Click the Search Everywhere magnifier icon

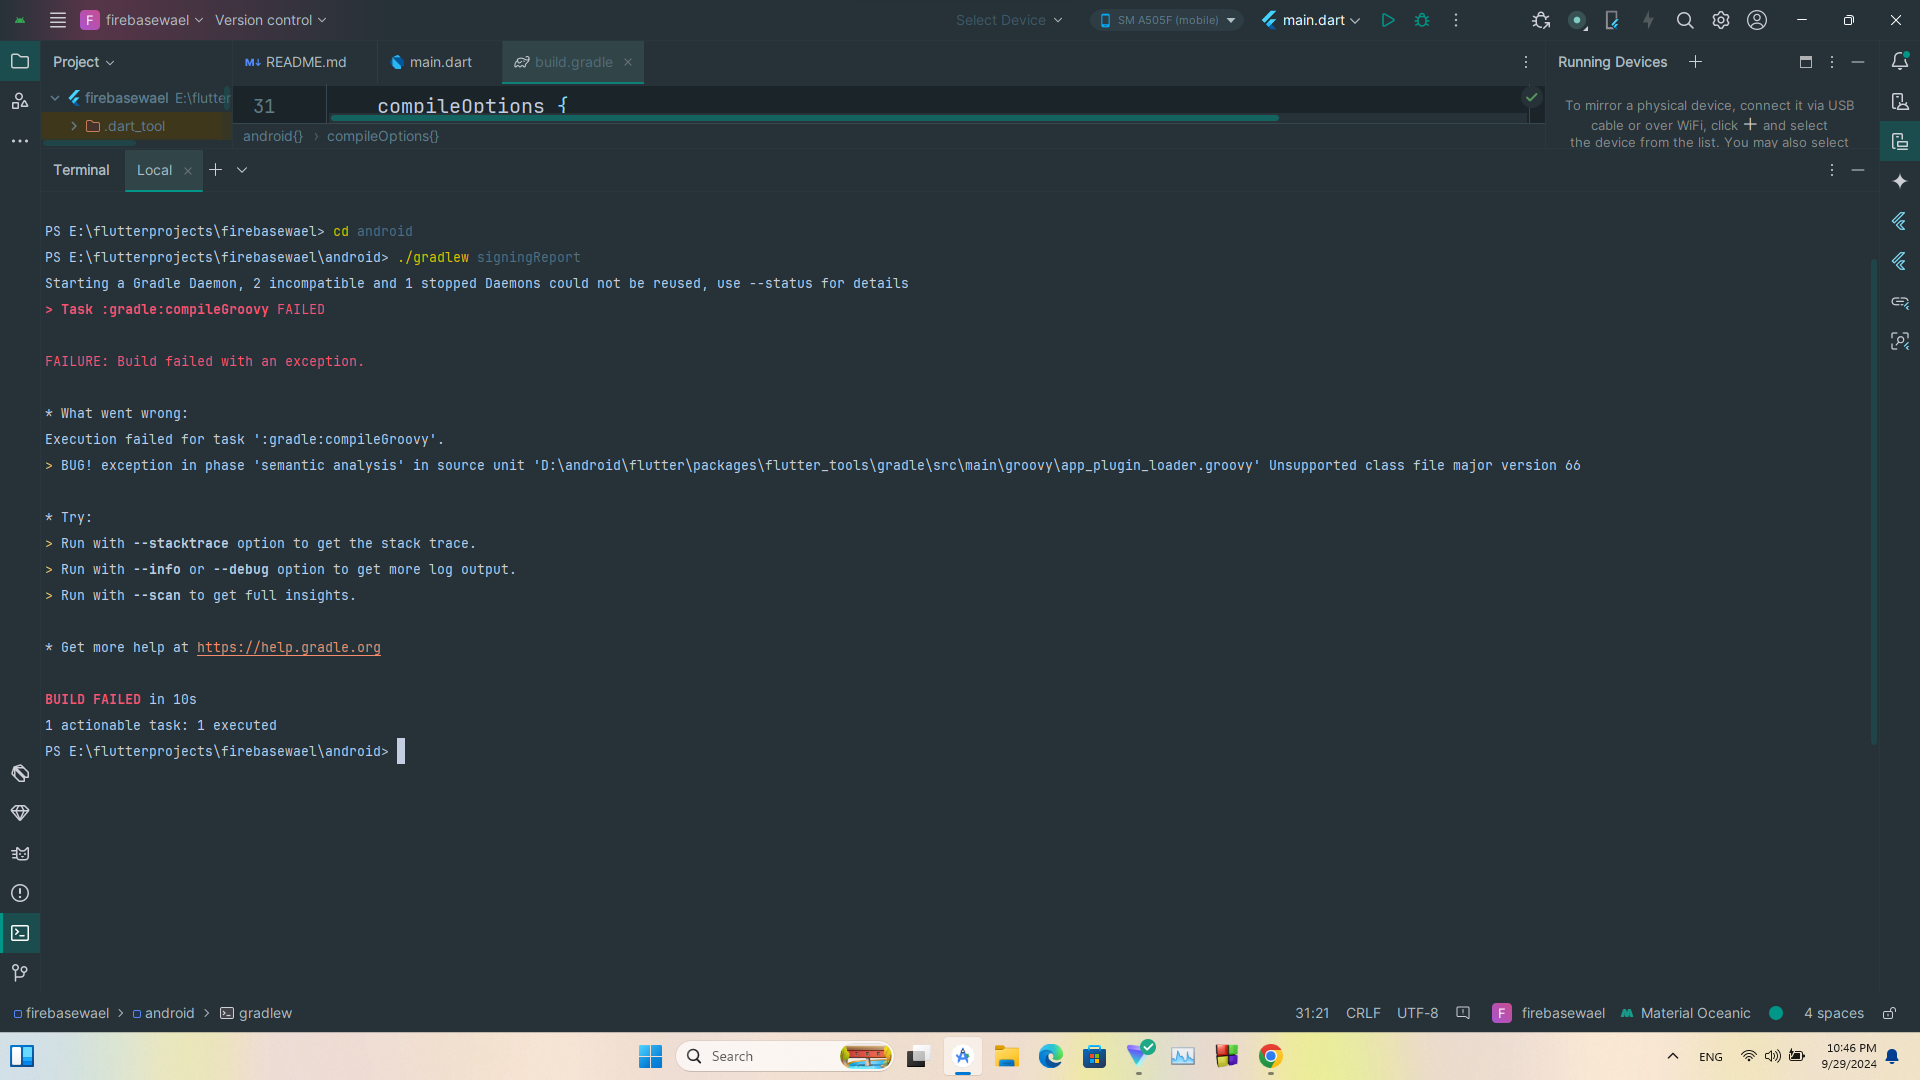click(x=1684, y=20)
